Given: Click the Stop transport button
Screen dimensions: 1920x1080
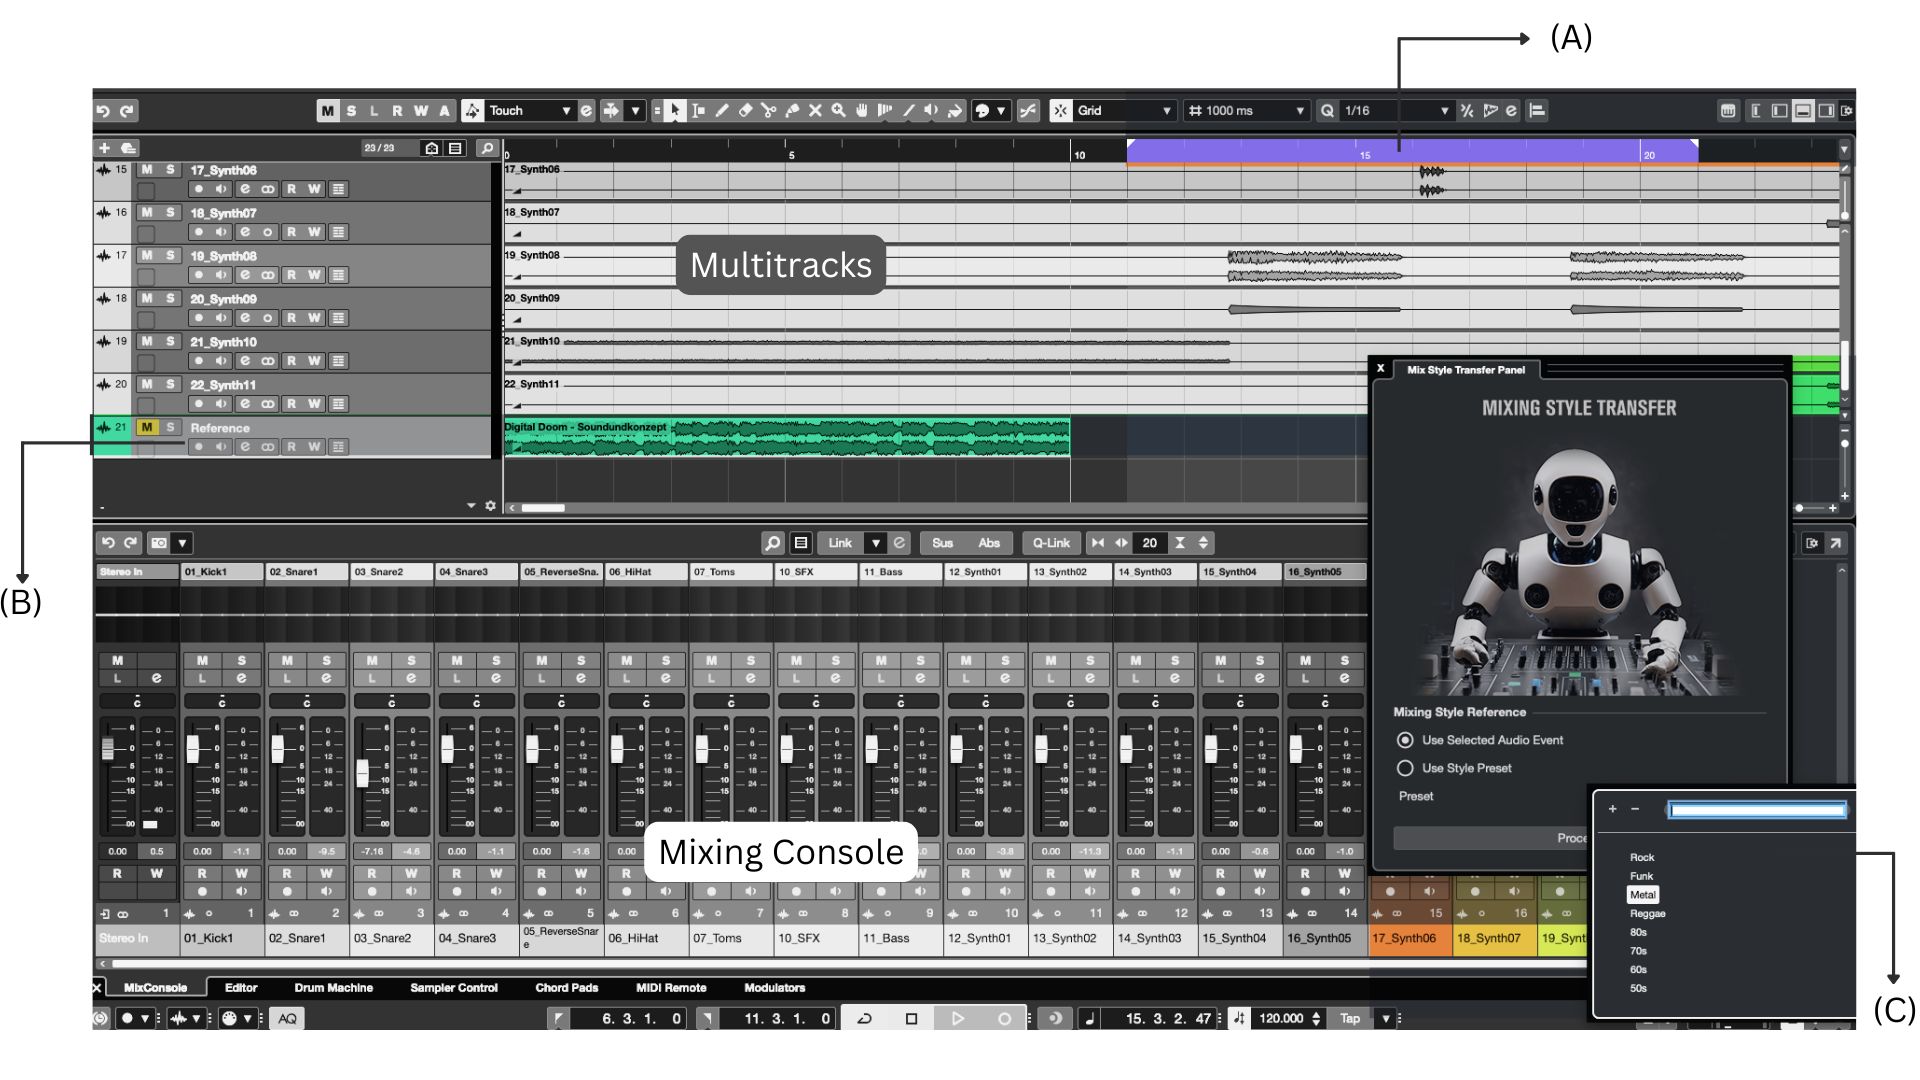Looking at the screenshot, I should 911,1019.
